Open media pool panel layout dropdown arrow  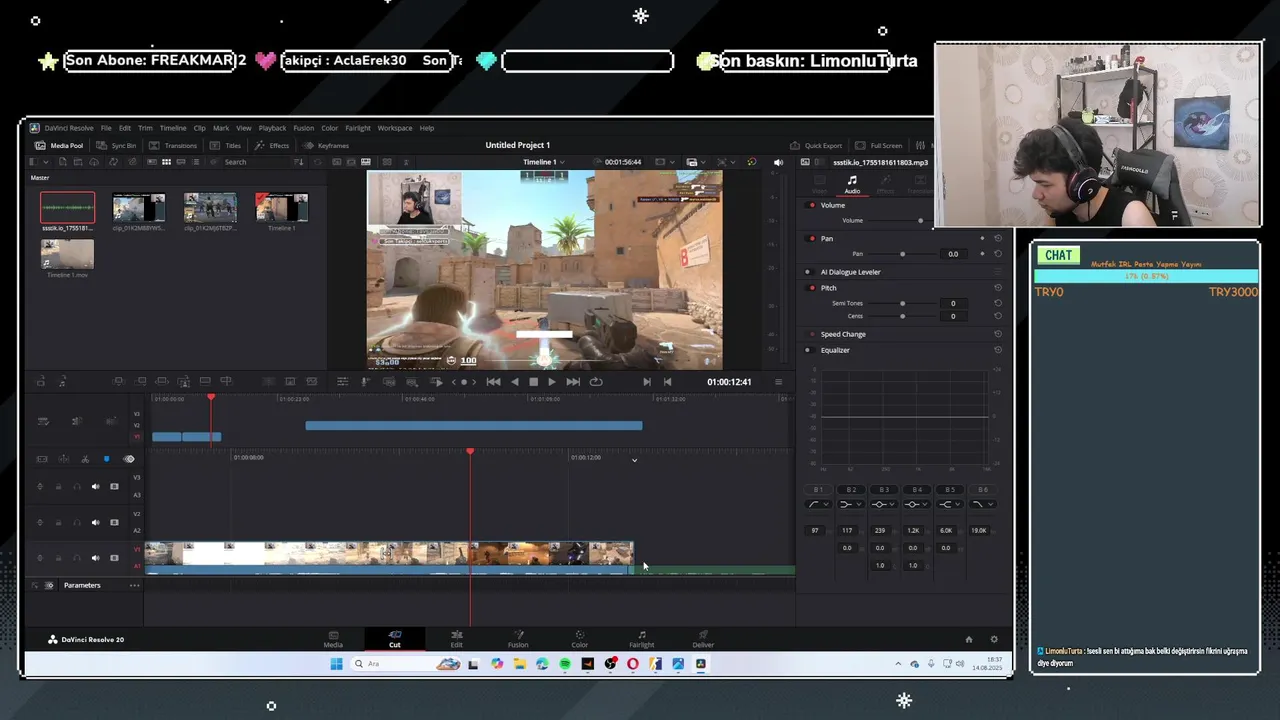point(46,162)
